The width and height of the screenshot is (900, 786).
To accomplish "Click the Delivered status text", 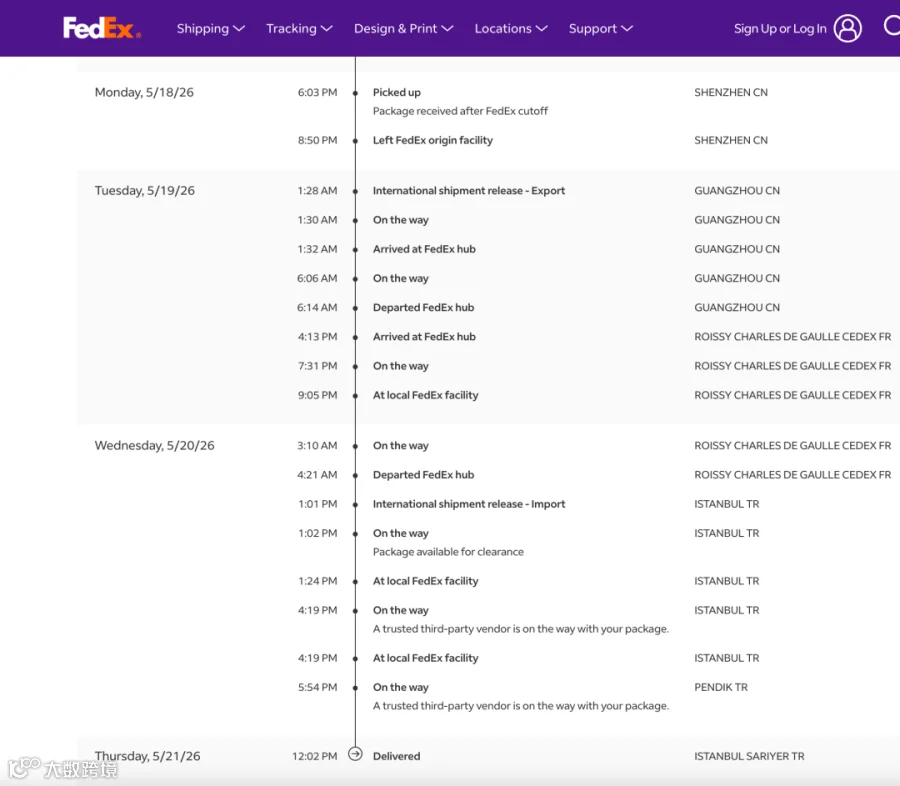I will coord(396,756).
